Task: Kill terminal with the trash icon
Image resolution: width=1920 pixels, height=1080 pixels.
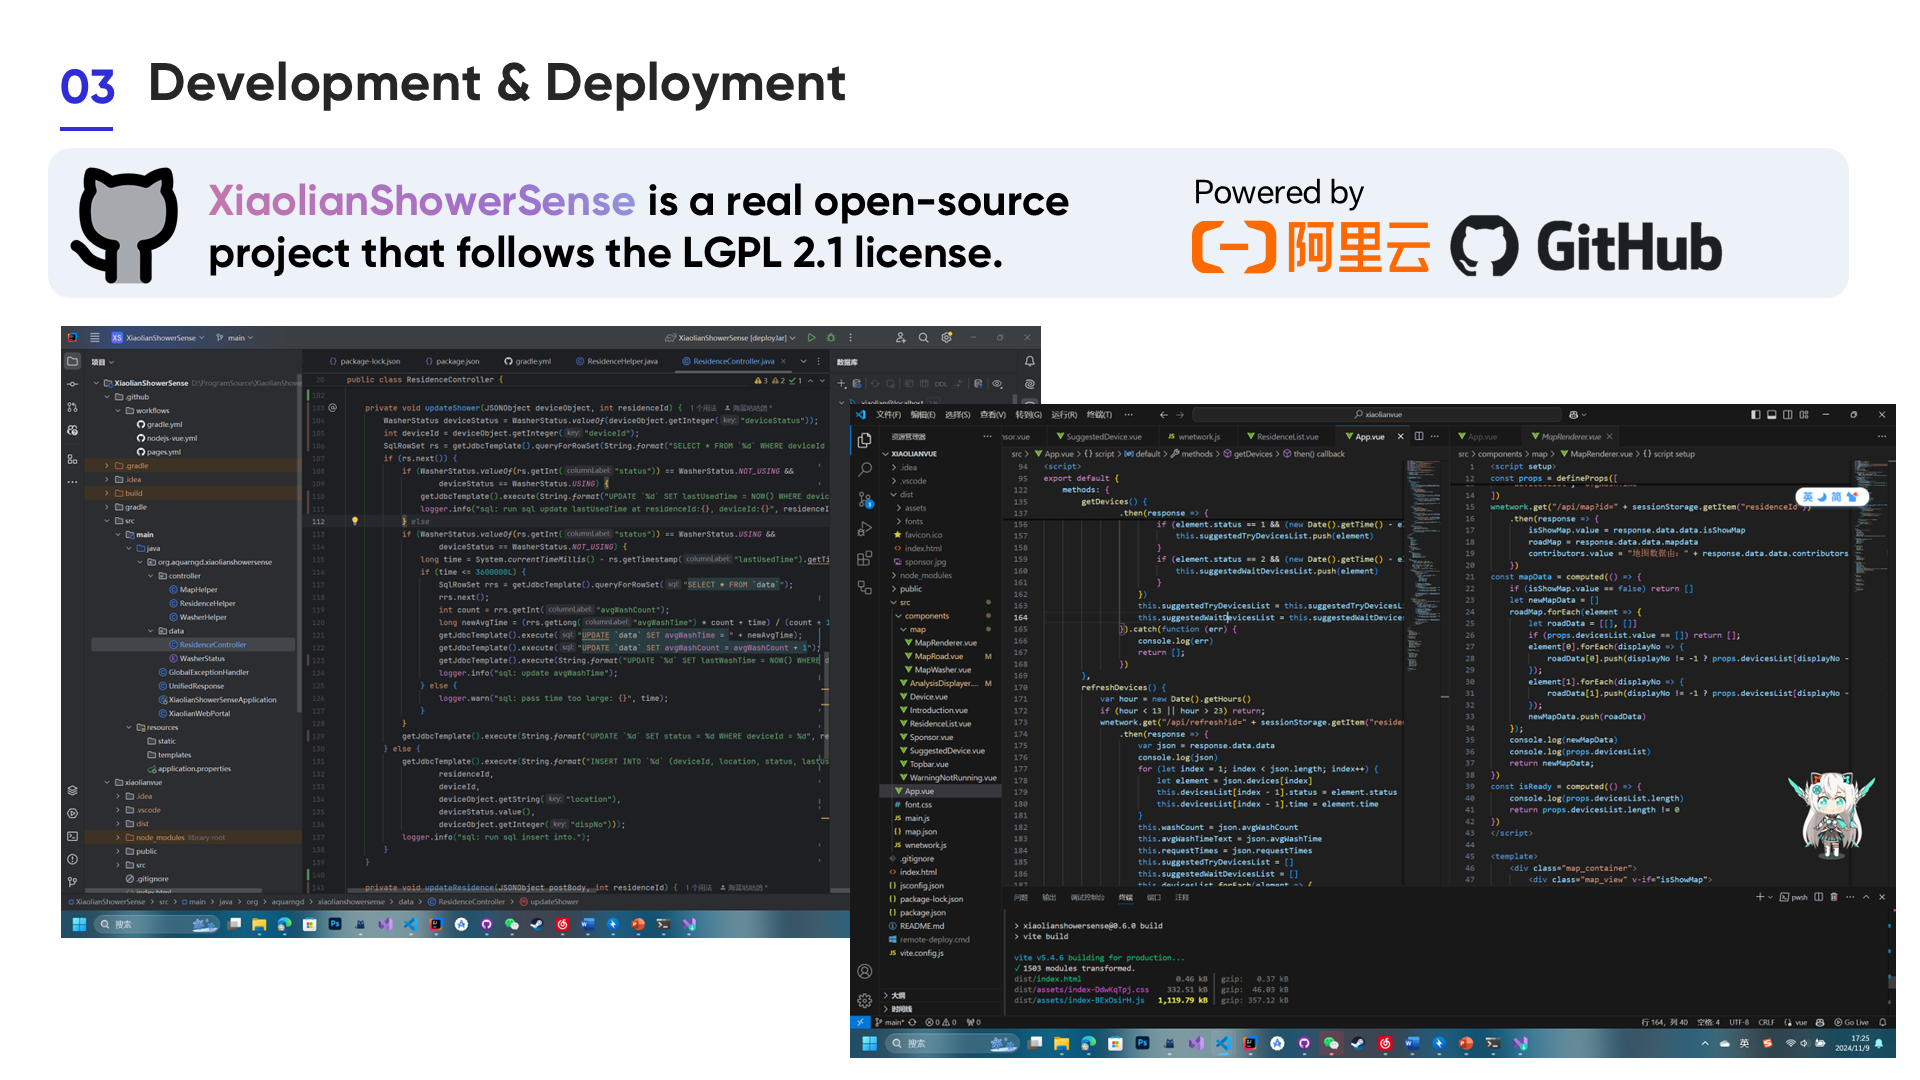Action: pos(1833,897)
